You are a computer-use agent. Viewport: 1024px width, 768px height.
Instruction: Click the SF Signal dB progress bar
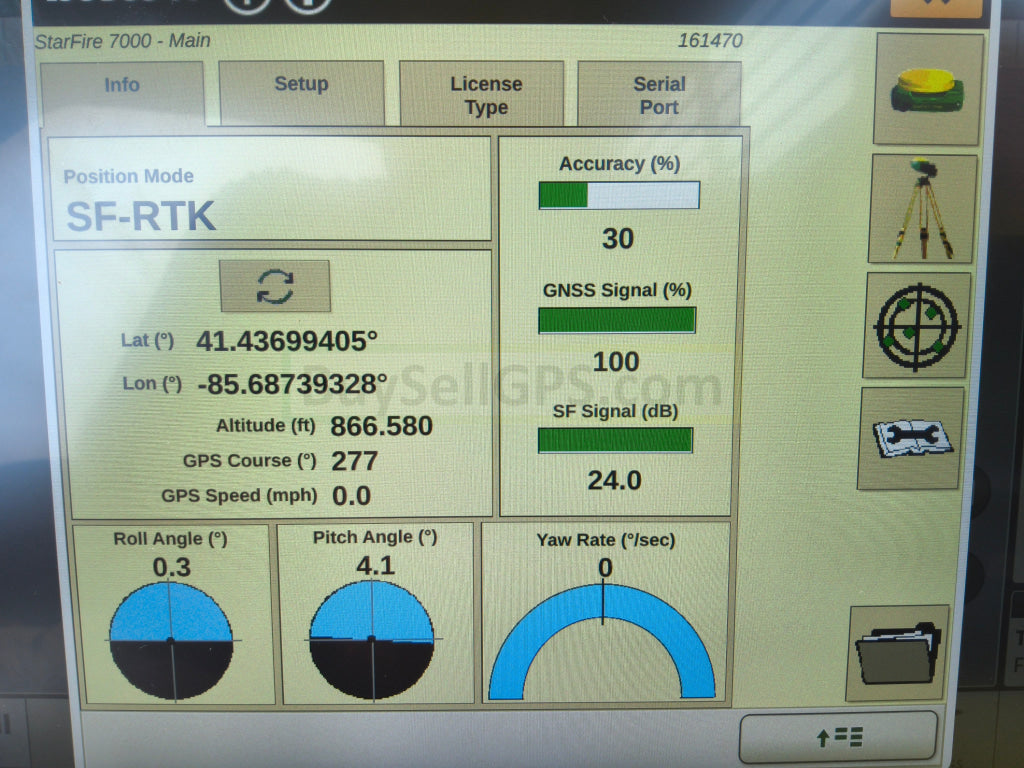coord(615,440)
